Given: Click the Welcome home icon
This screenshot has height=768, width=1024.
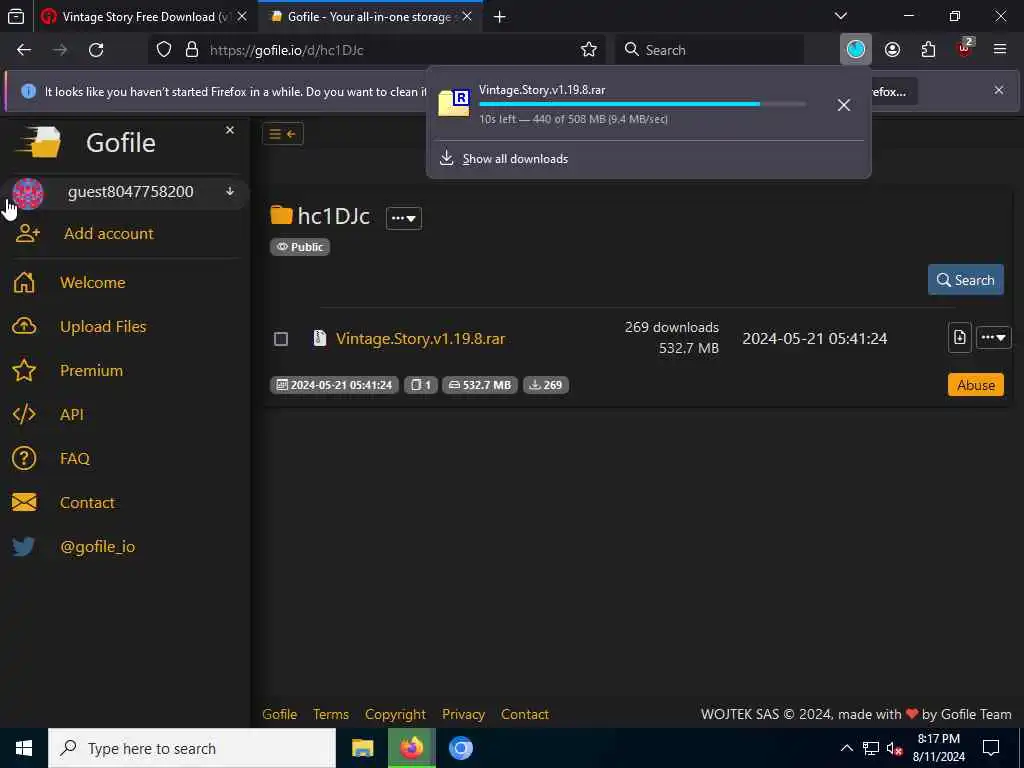Looking at the screenshot, I should (x=24, y=282).
